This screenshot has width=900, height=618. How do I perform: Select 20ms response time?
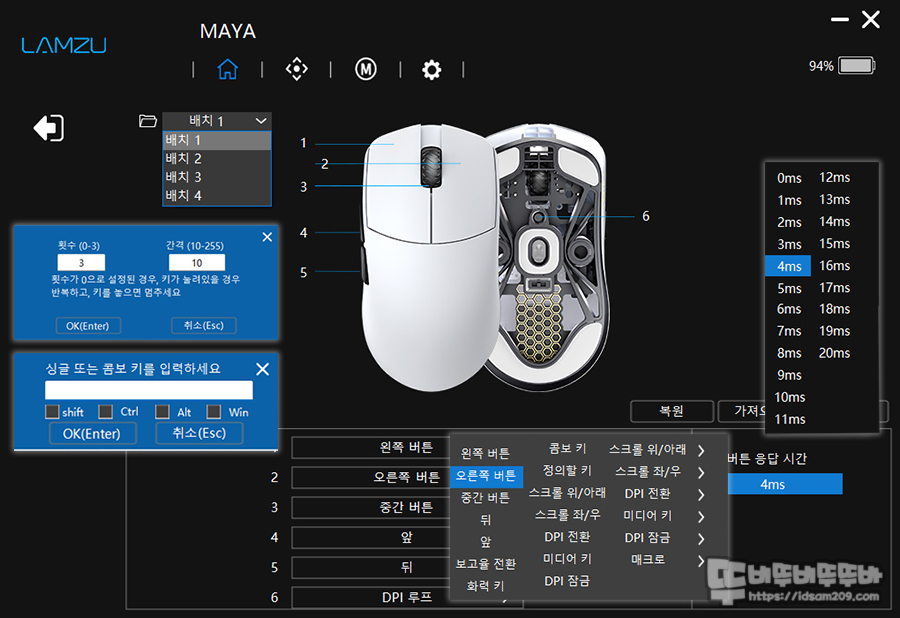tap(835, 353)
